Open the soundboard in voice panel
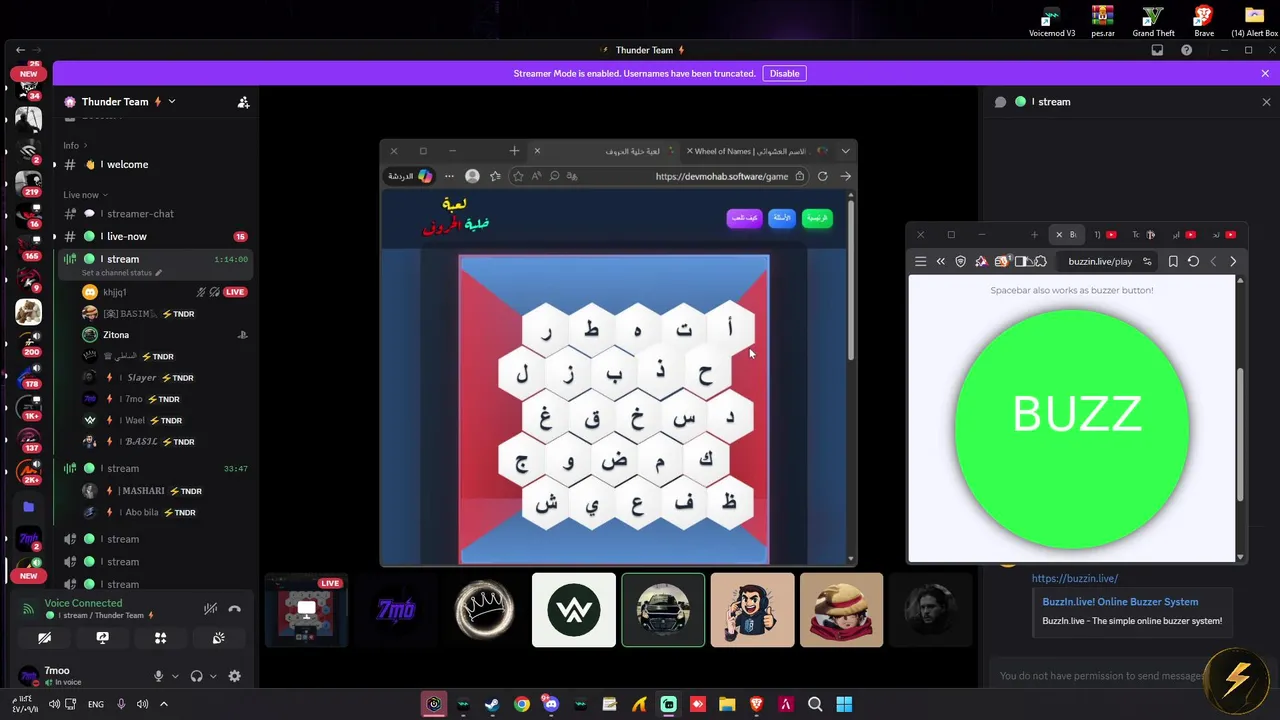 pyautogui.click(x=218, y=638)
